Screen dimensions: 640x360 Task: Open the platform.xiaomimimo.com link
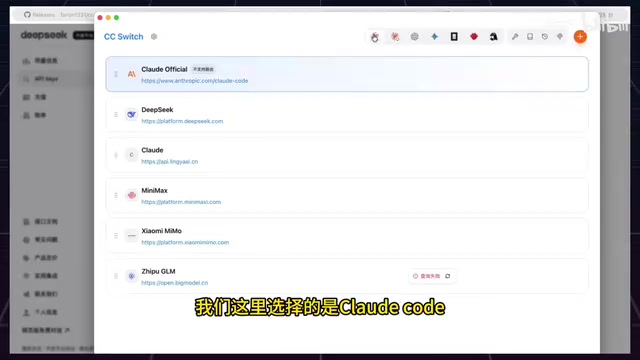(185, 242)
